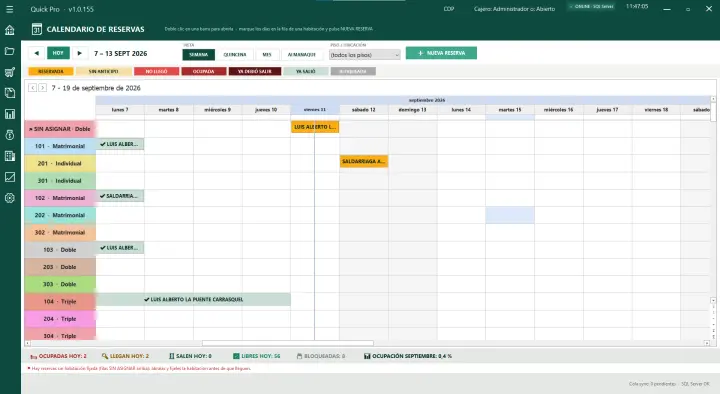Open the line graph sidebar icon
The height and width of the screenshot is (394, 720).
pos(10,177)
